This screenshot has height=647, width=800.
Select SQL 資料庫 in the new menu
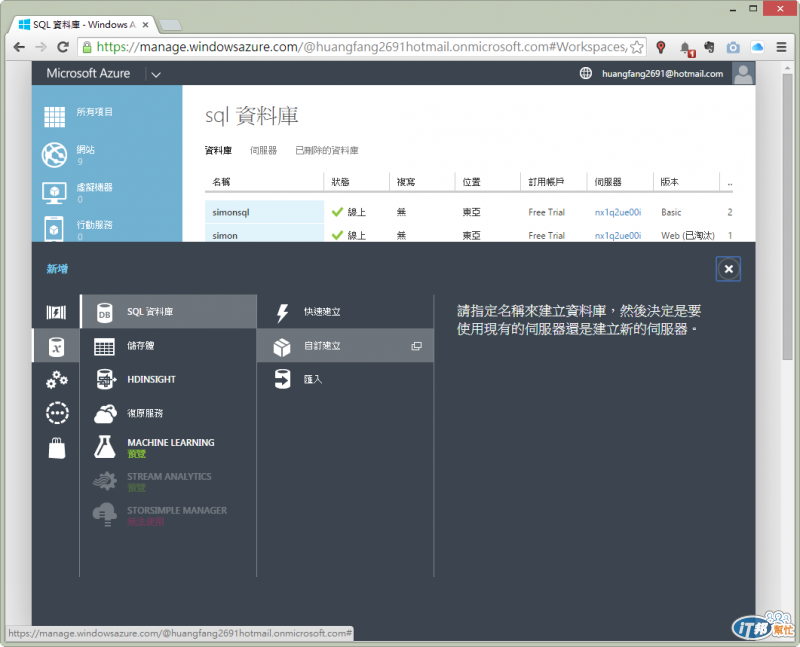pos(169,311)
